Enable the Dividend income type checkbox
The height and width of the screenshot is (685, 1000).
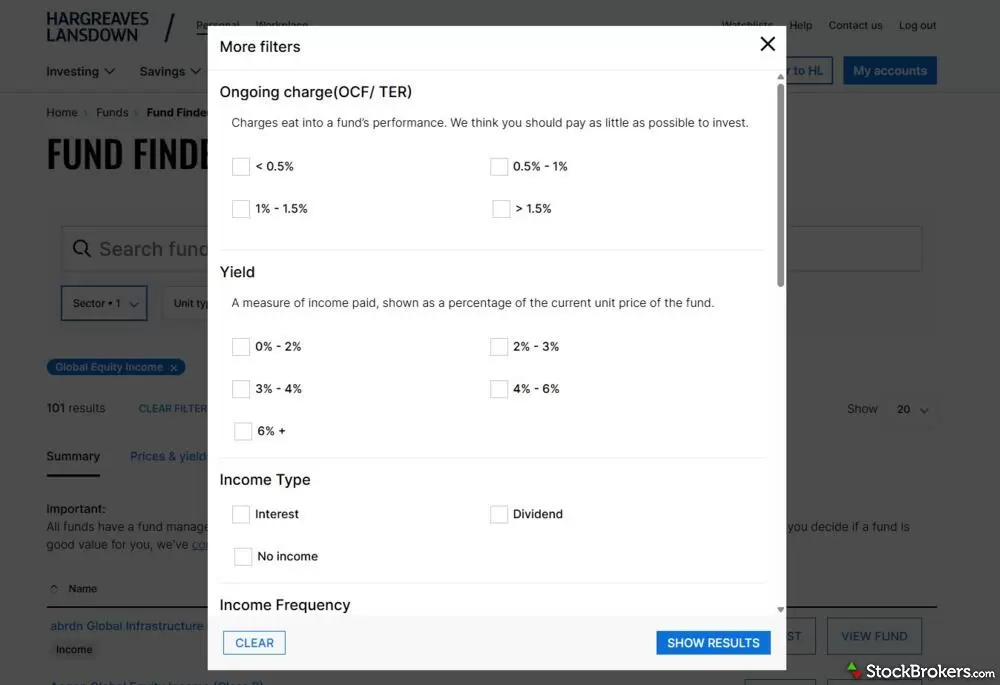pos(499,514)
